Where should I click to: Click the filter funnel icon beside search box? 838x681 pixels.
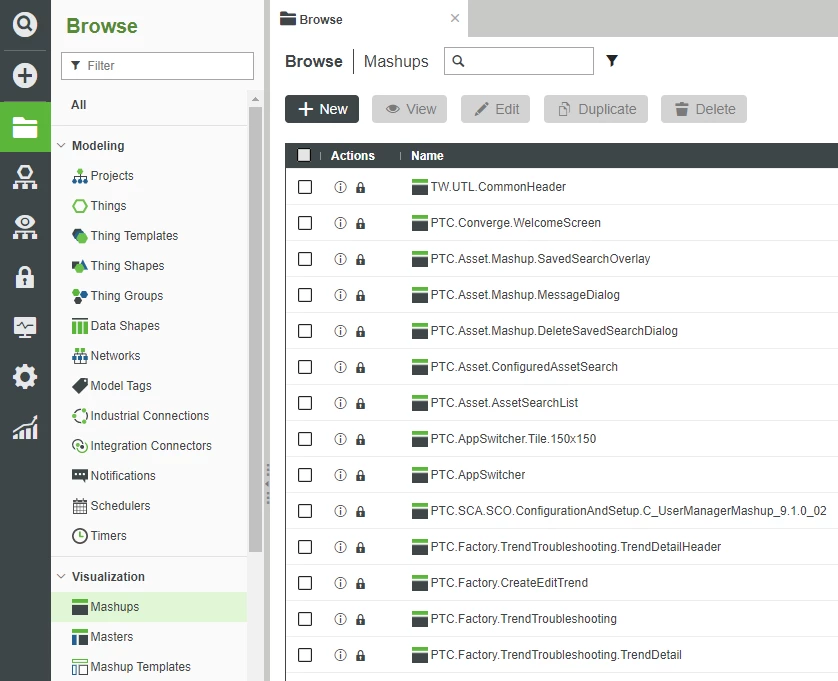pyautogui.click(x=612, y=61)
